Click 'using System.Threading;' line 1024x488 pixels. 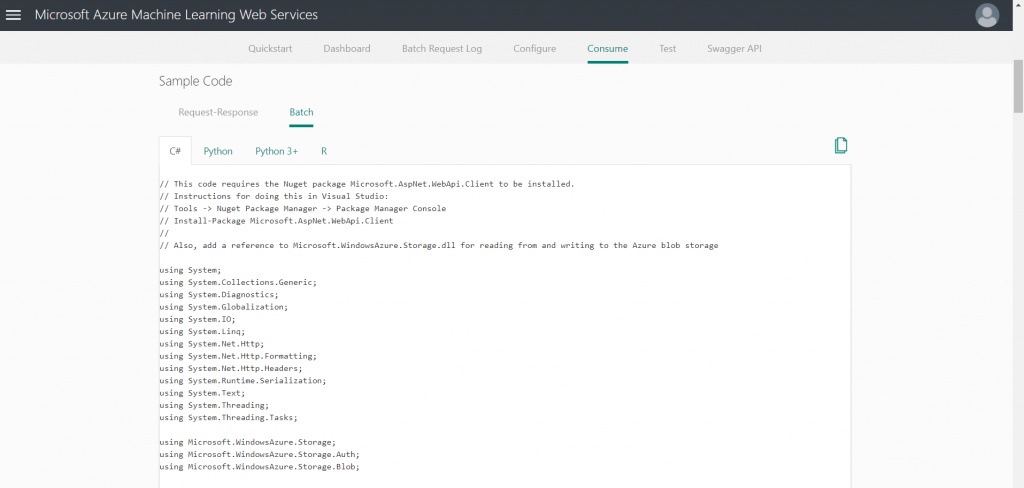214,405
